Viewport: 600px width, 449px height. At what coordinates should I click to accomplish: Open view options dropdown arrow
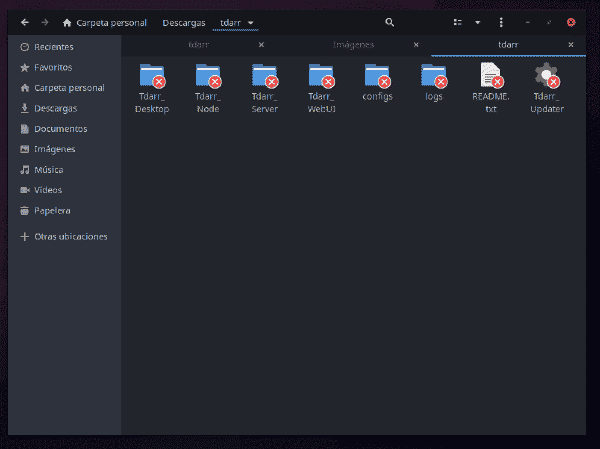[478, 23]
